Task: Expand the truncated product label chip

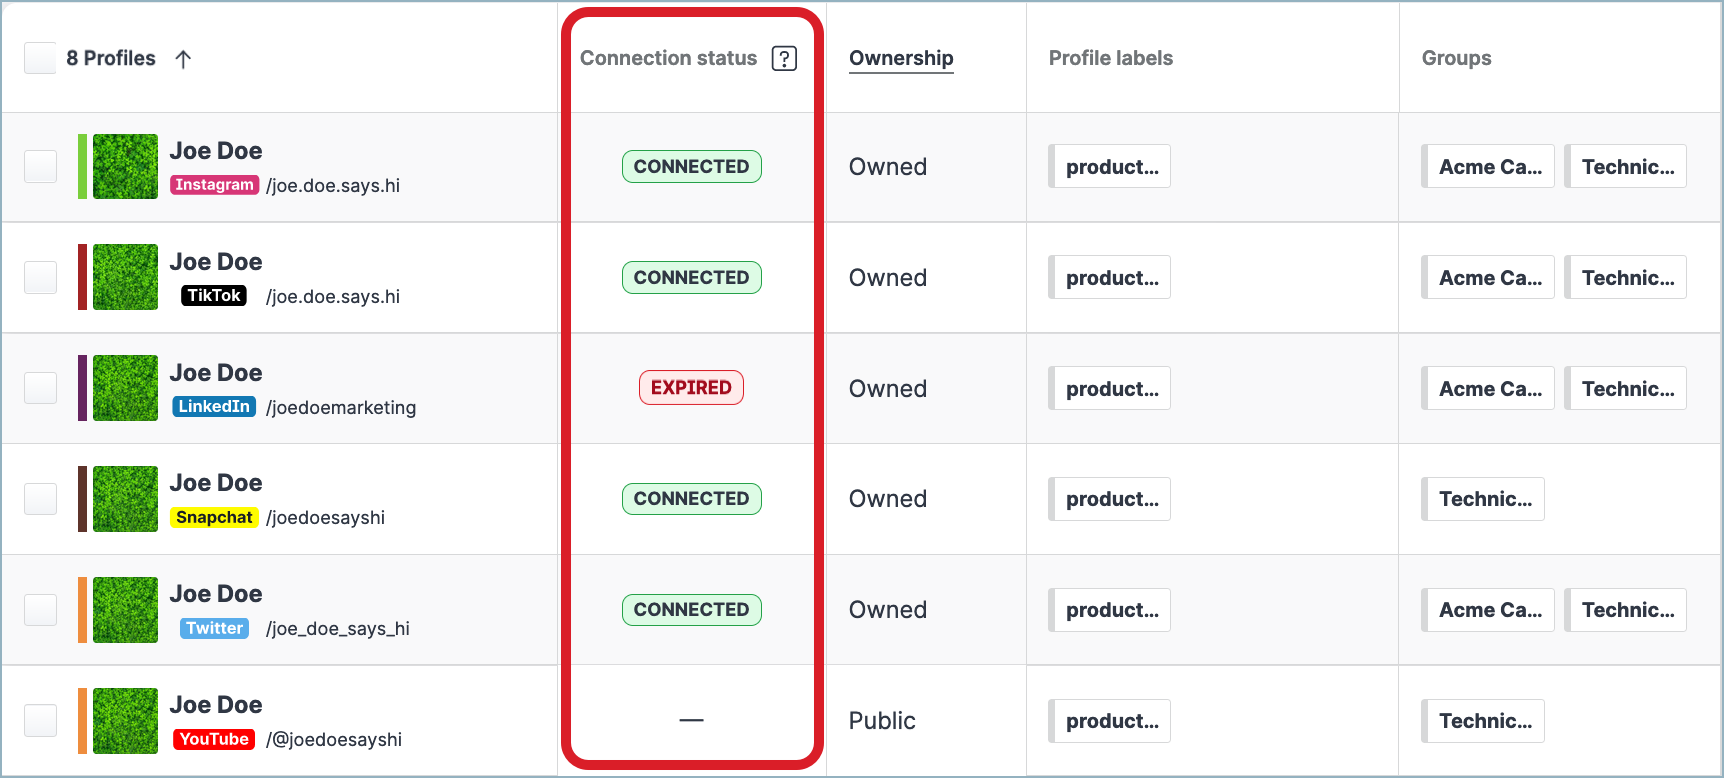Action: [1110, 166]
